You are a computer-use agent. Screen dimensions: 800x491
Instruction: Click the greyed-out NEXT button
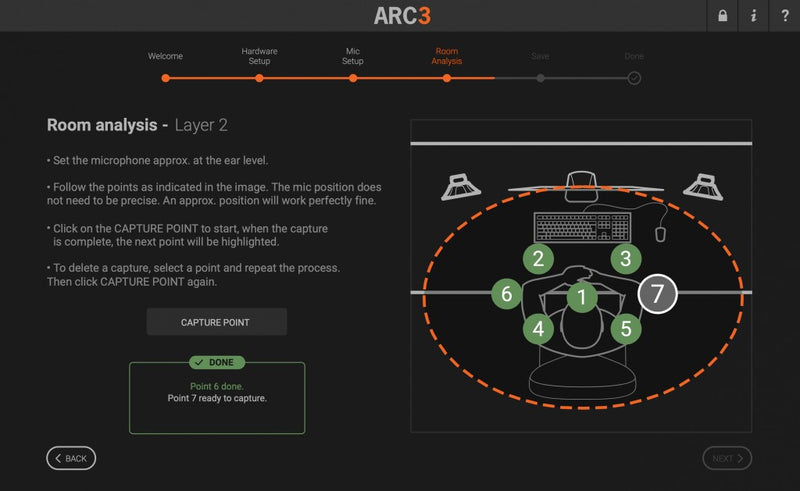click(x=727, y=458)
